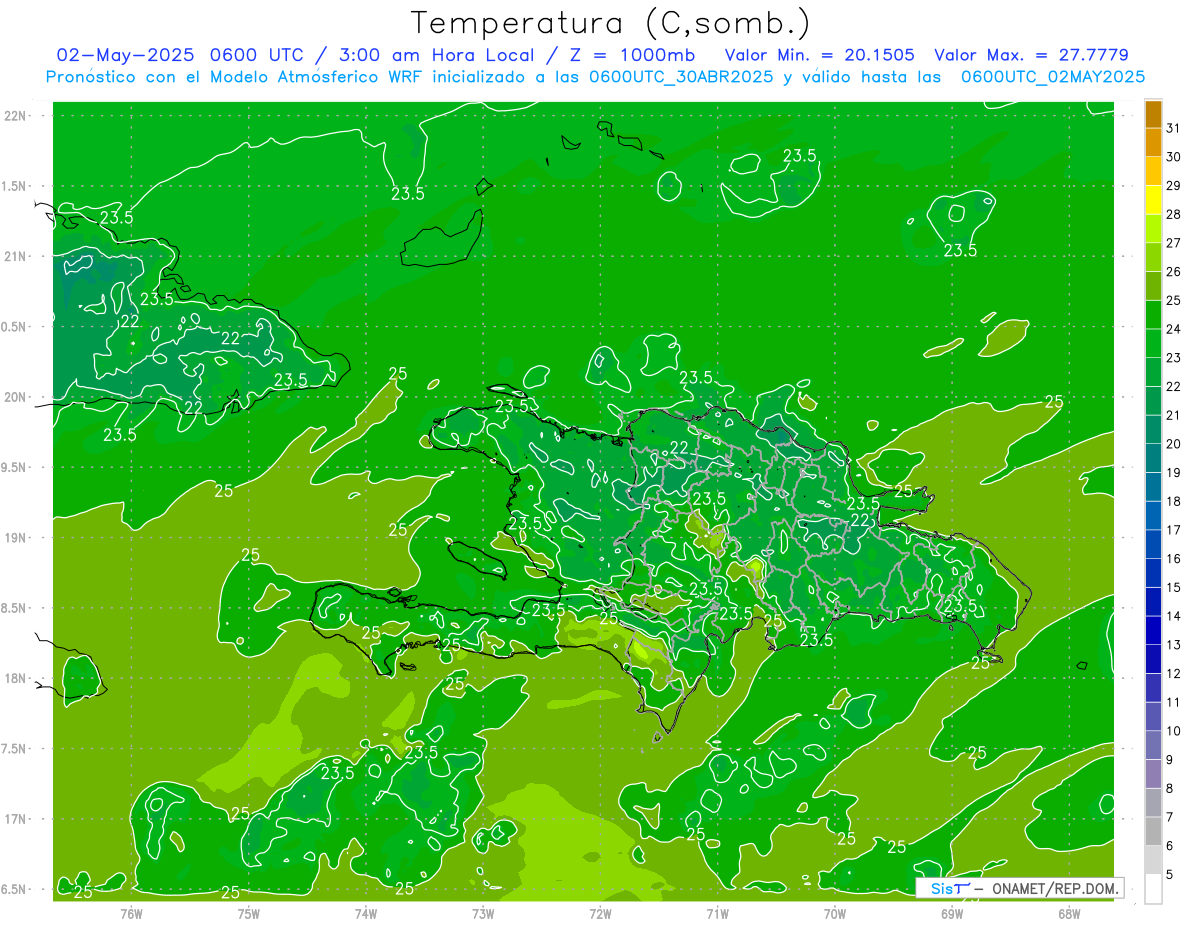Screen dimensions: 1200x927
Task: Click the 'Valor Max. = 27.7779' text
Action: click(1031, 55)
